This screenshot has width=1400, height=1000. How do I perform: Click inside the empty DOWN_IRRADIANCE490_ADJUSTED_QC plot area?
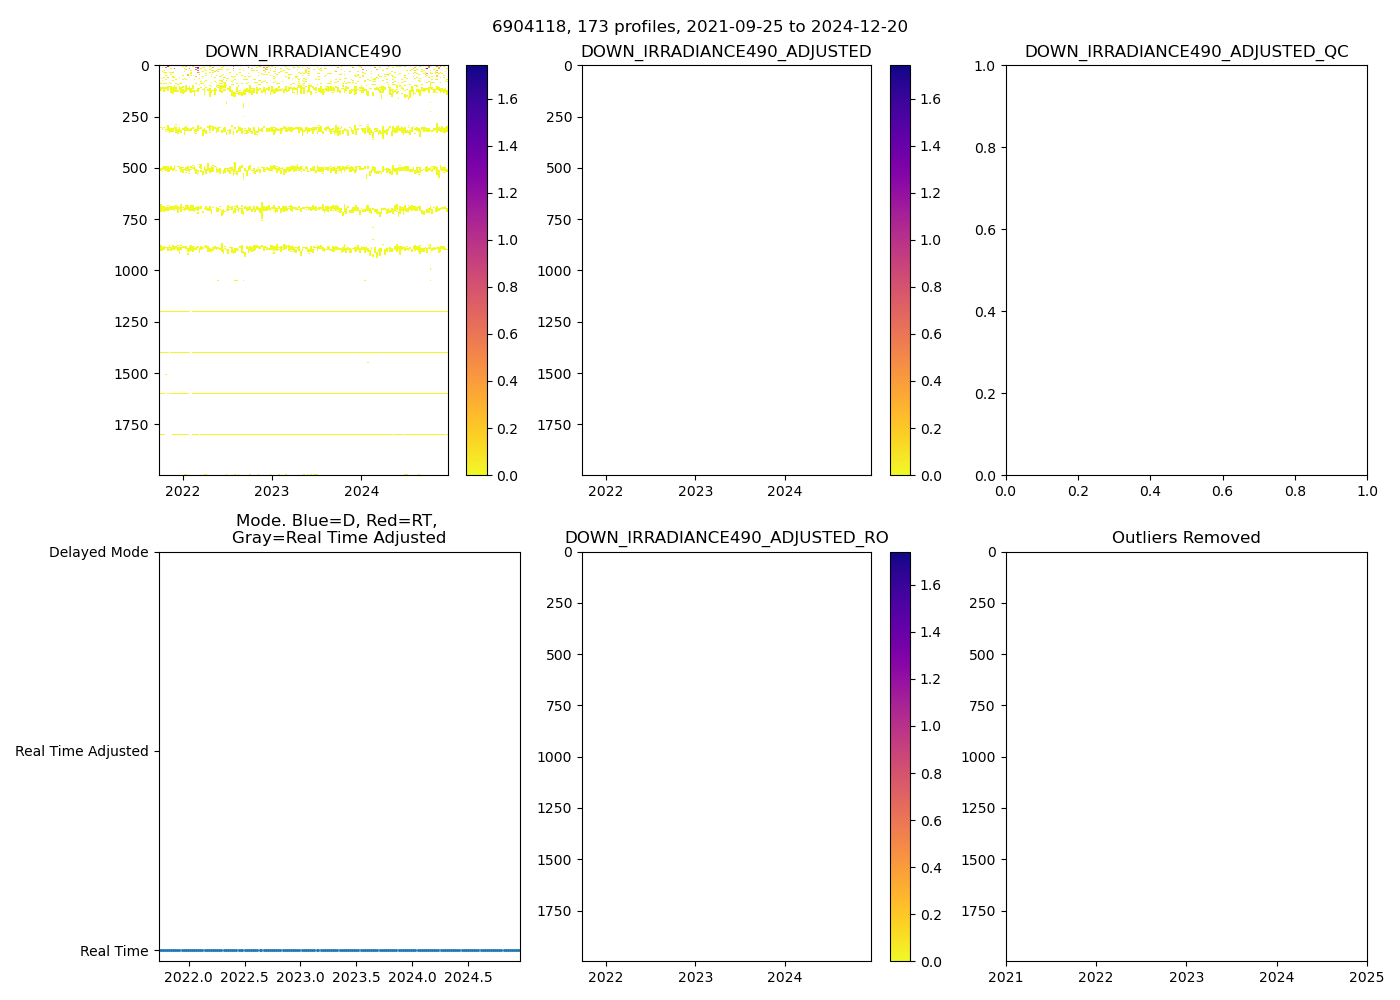1186,270
